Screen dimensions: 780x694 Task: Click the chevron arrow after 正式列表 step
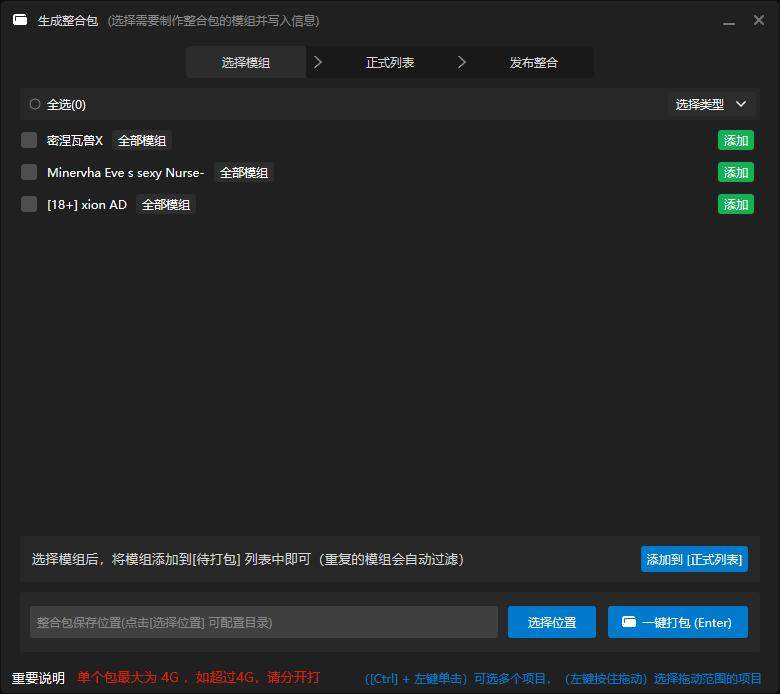462,62
